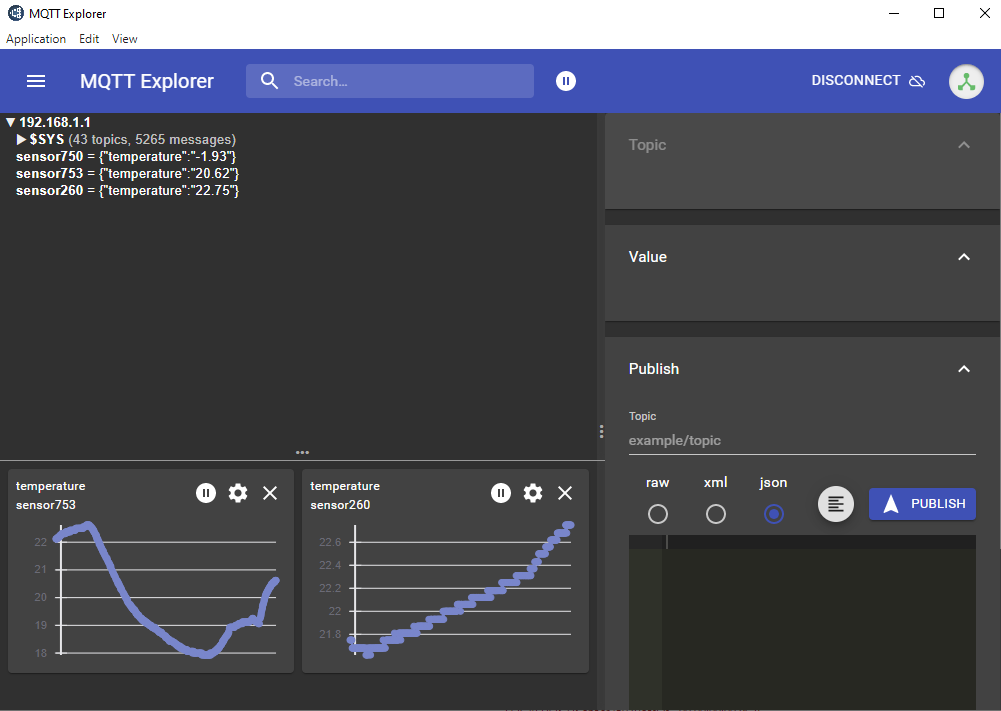Maximize the MQTT Explorer window
1001x711 pixels.
[x=939, y=13]
